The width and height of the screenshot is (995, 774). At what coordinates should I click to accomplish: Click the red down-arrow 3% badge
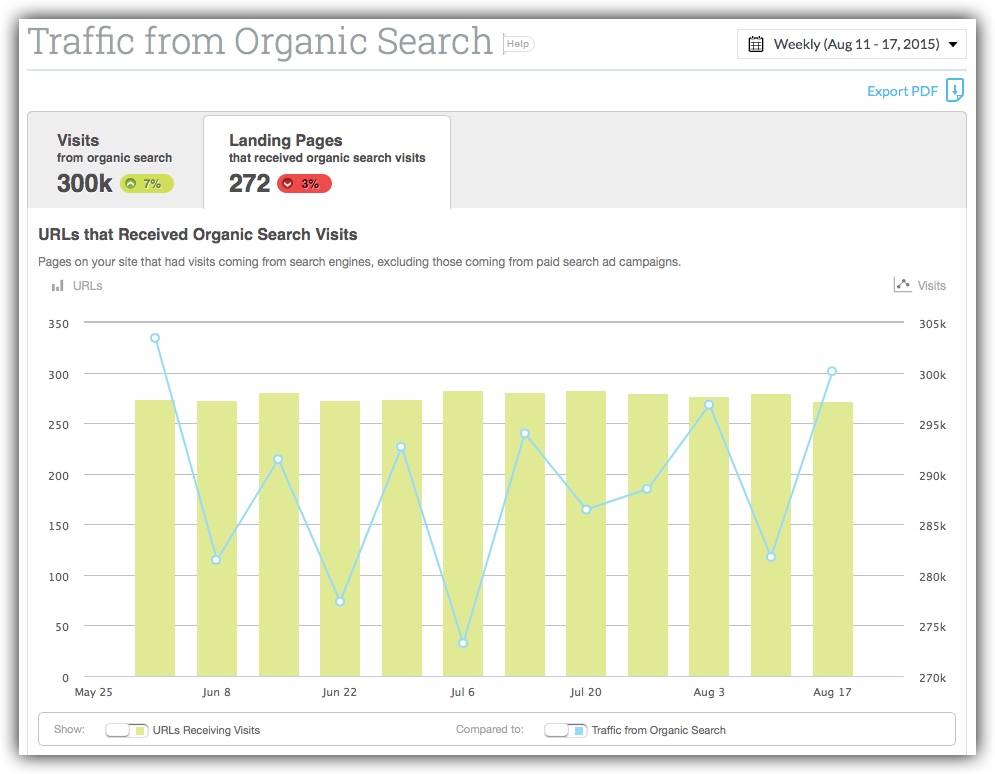[x=304, y=184]
